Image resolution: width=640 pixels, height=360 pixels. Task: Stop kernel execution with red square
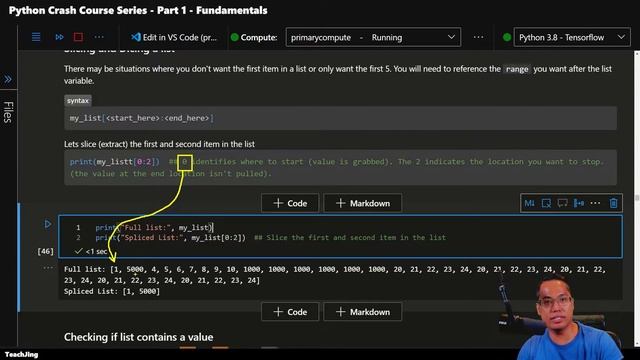(78, 37)
